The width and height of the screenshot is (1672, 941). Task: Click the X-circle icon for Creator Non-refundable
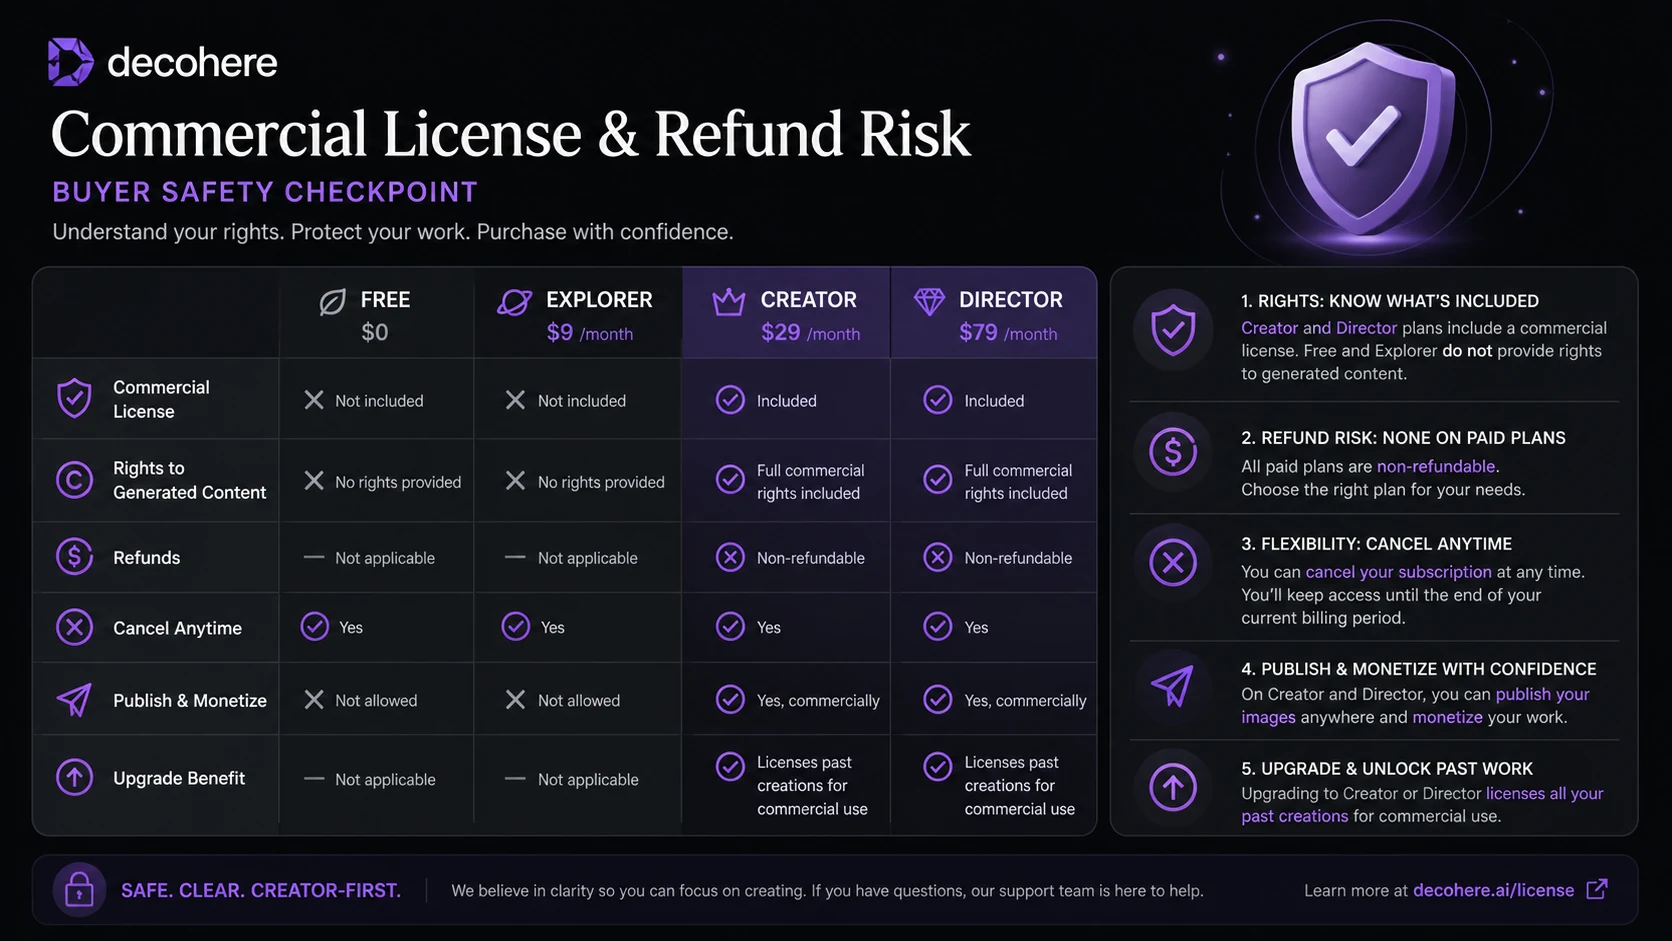(730, 557)
